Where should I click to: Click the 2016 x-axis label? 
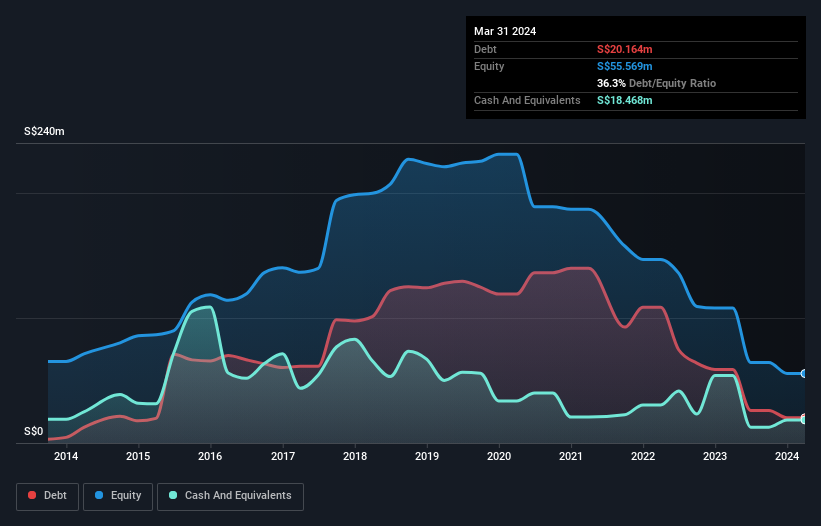coord(210,456)
